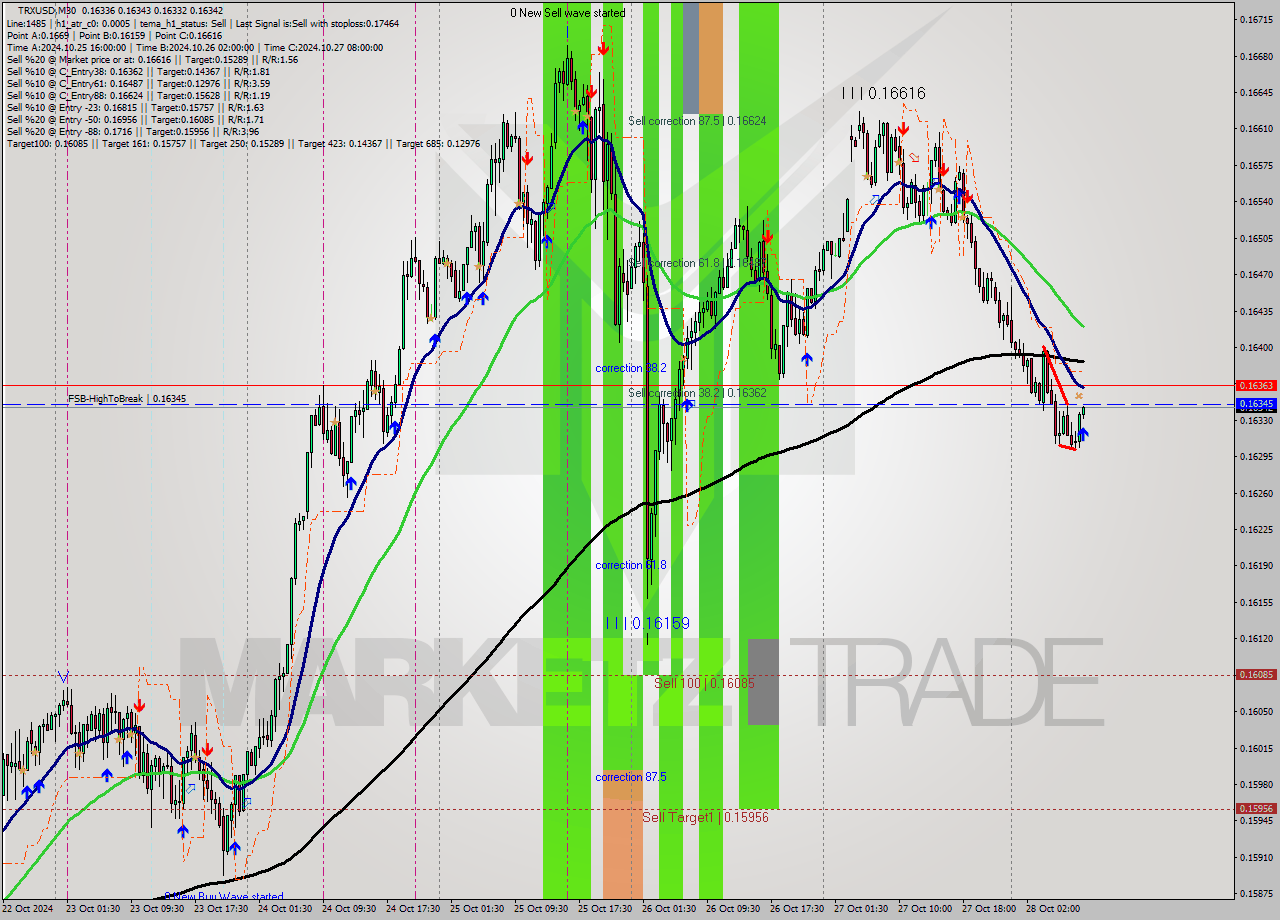
Task: Click the '24 Oct 01:30' time axis label
Action: pos(285,909)
